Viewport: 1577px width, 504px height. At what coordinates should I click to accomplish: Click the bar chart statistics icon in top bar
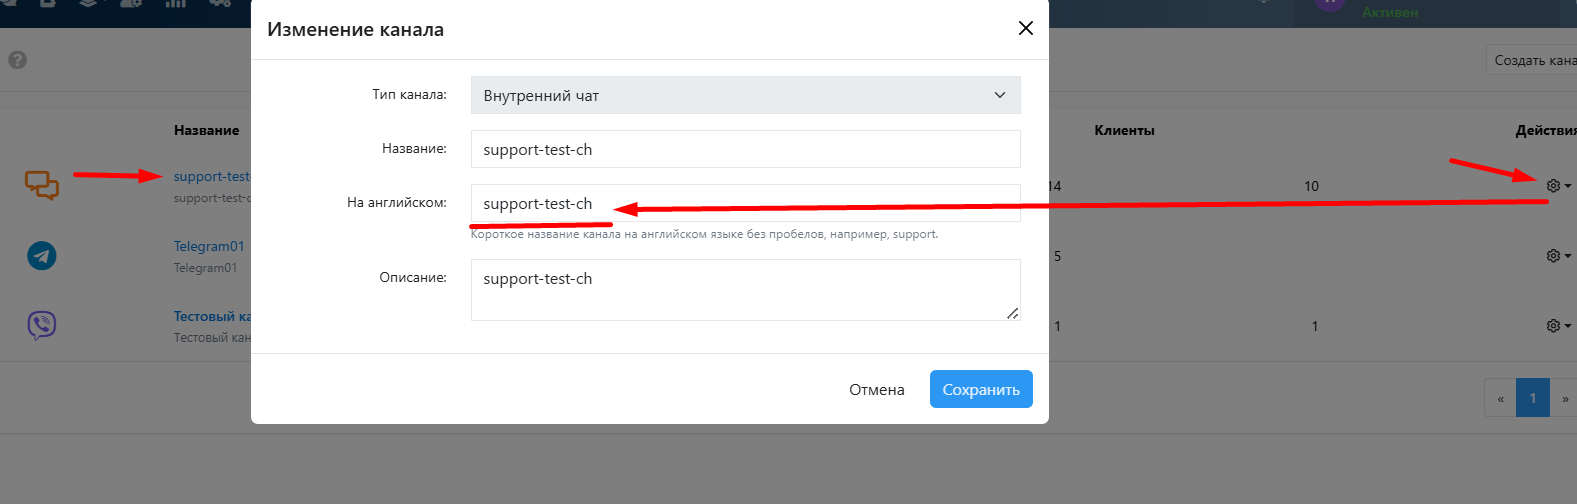[x=175, y=4]
